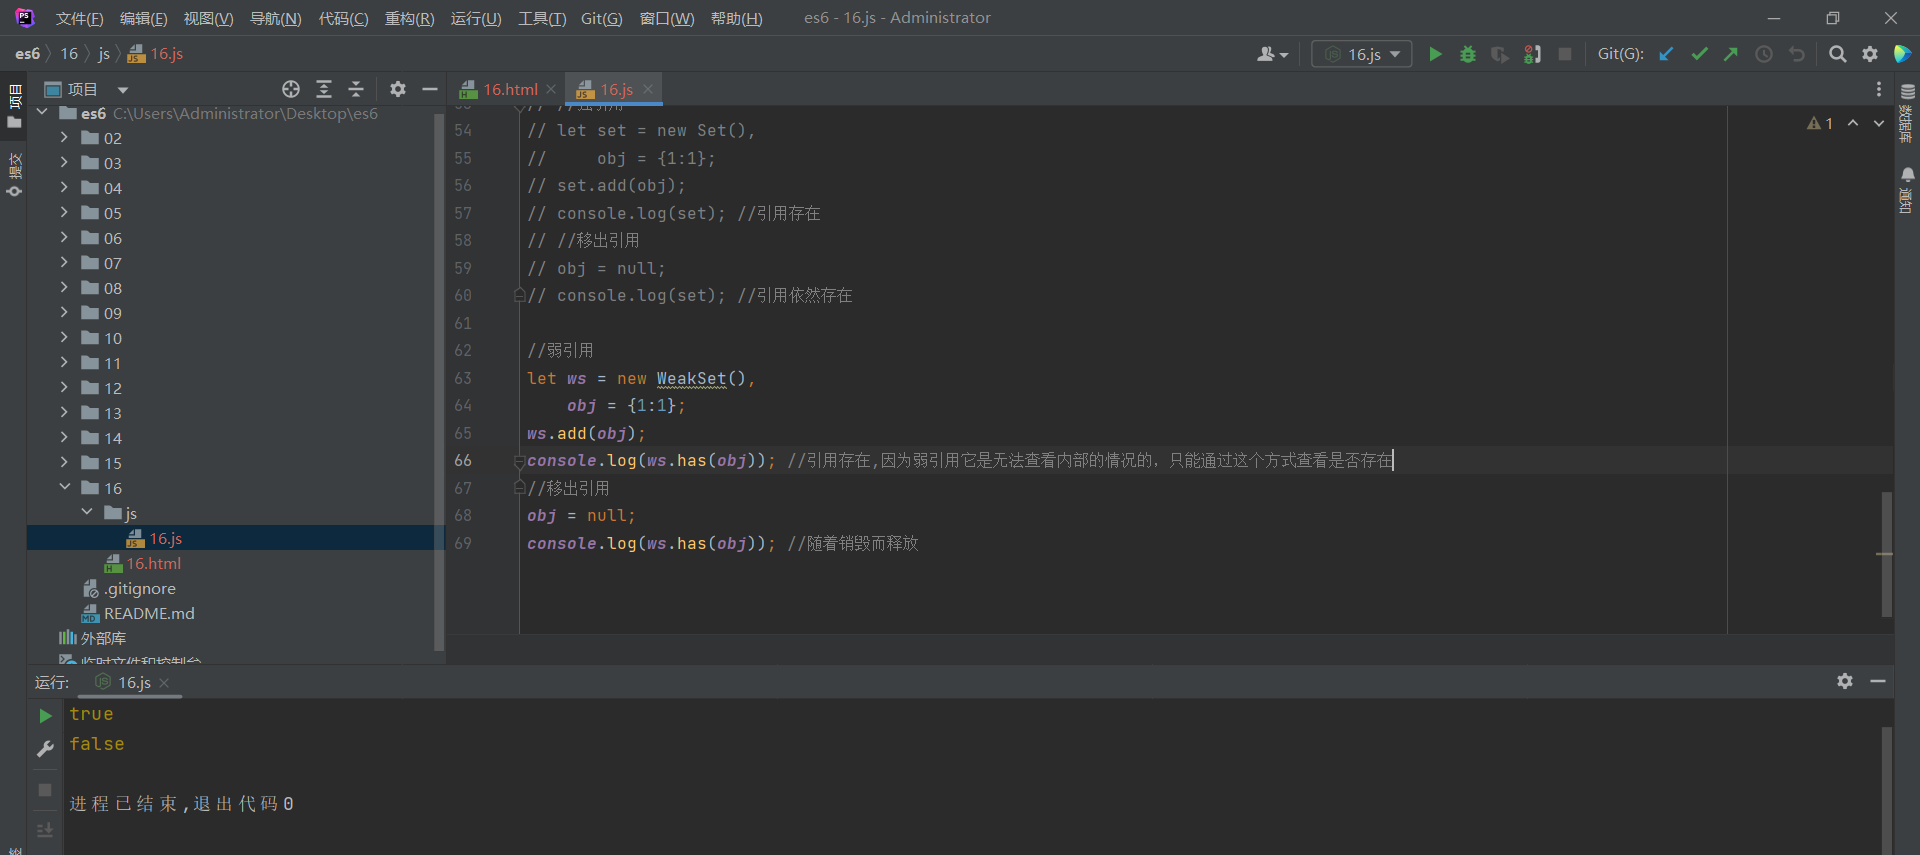Select .gitignore file in the tree

point(139,588)
